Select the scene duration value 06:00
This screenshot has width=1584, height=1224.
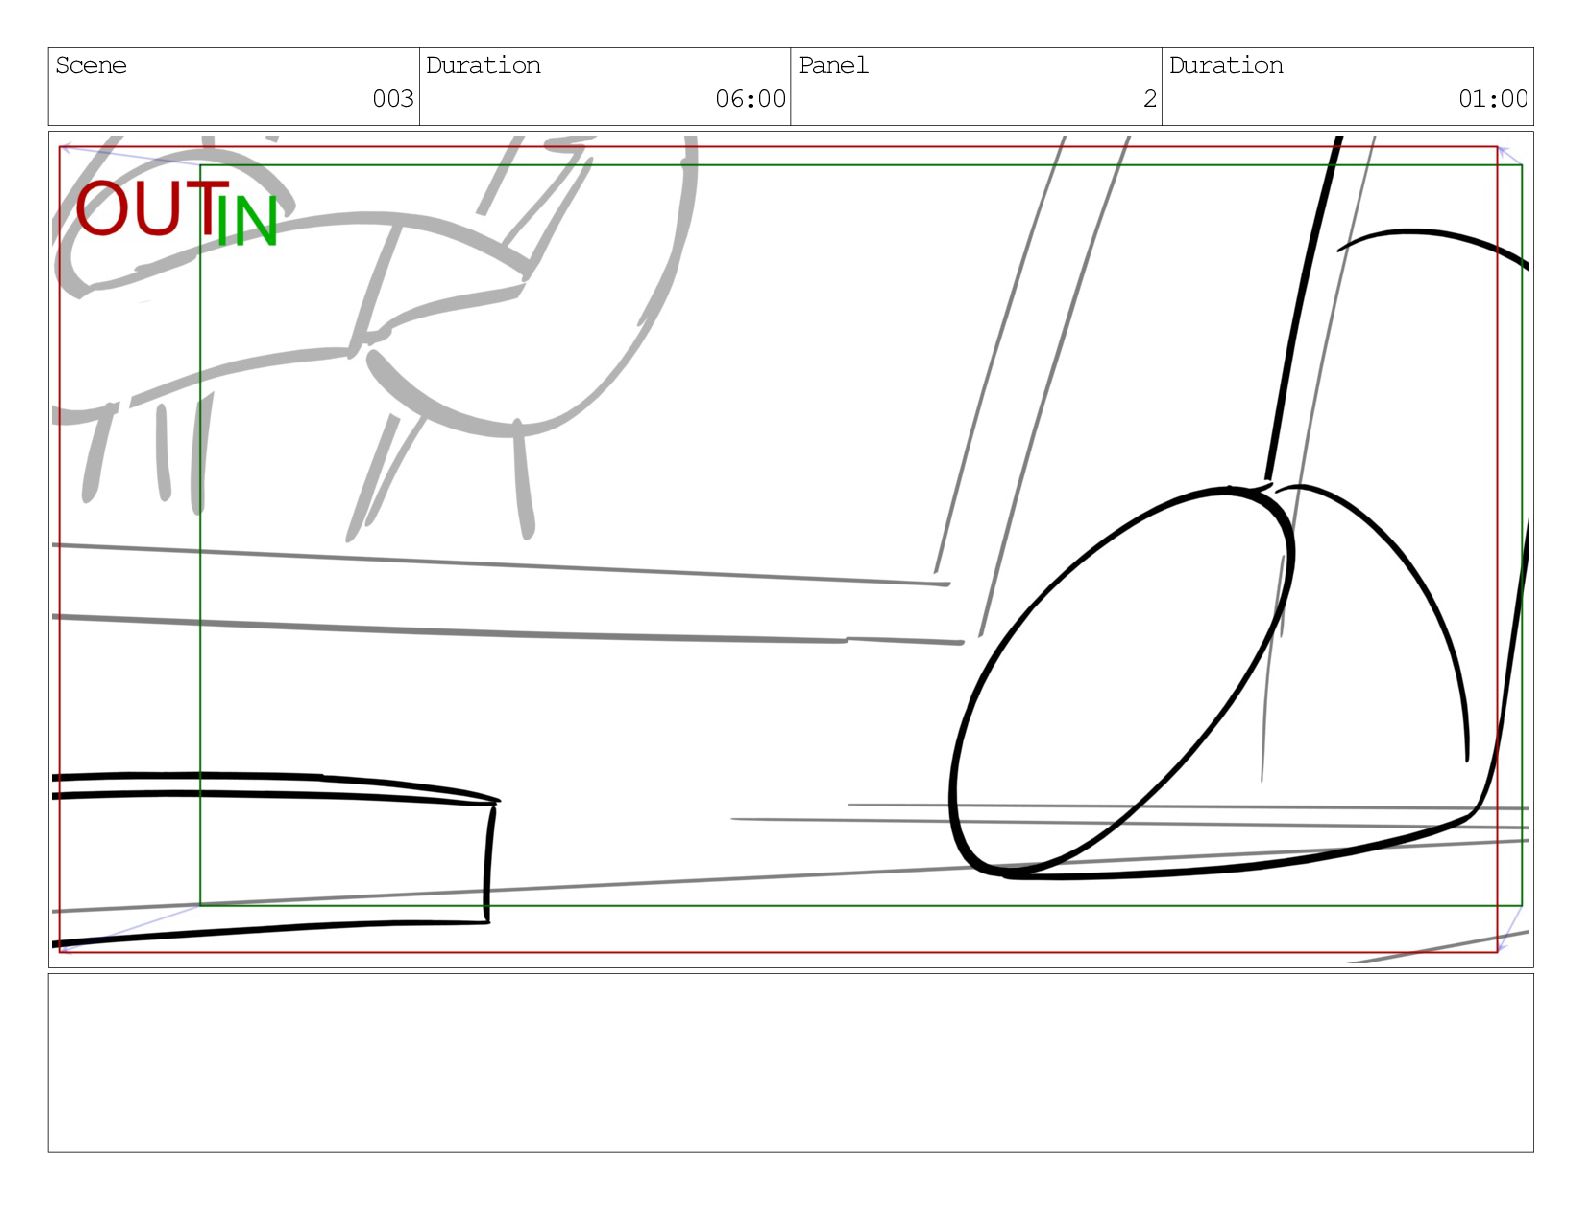click(x=750, y=99)
